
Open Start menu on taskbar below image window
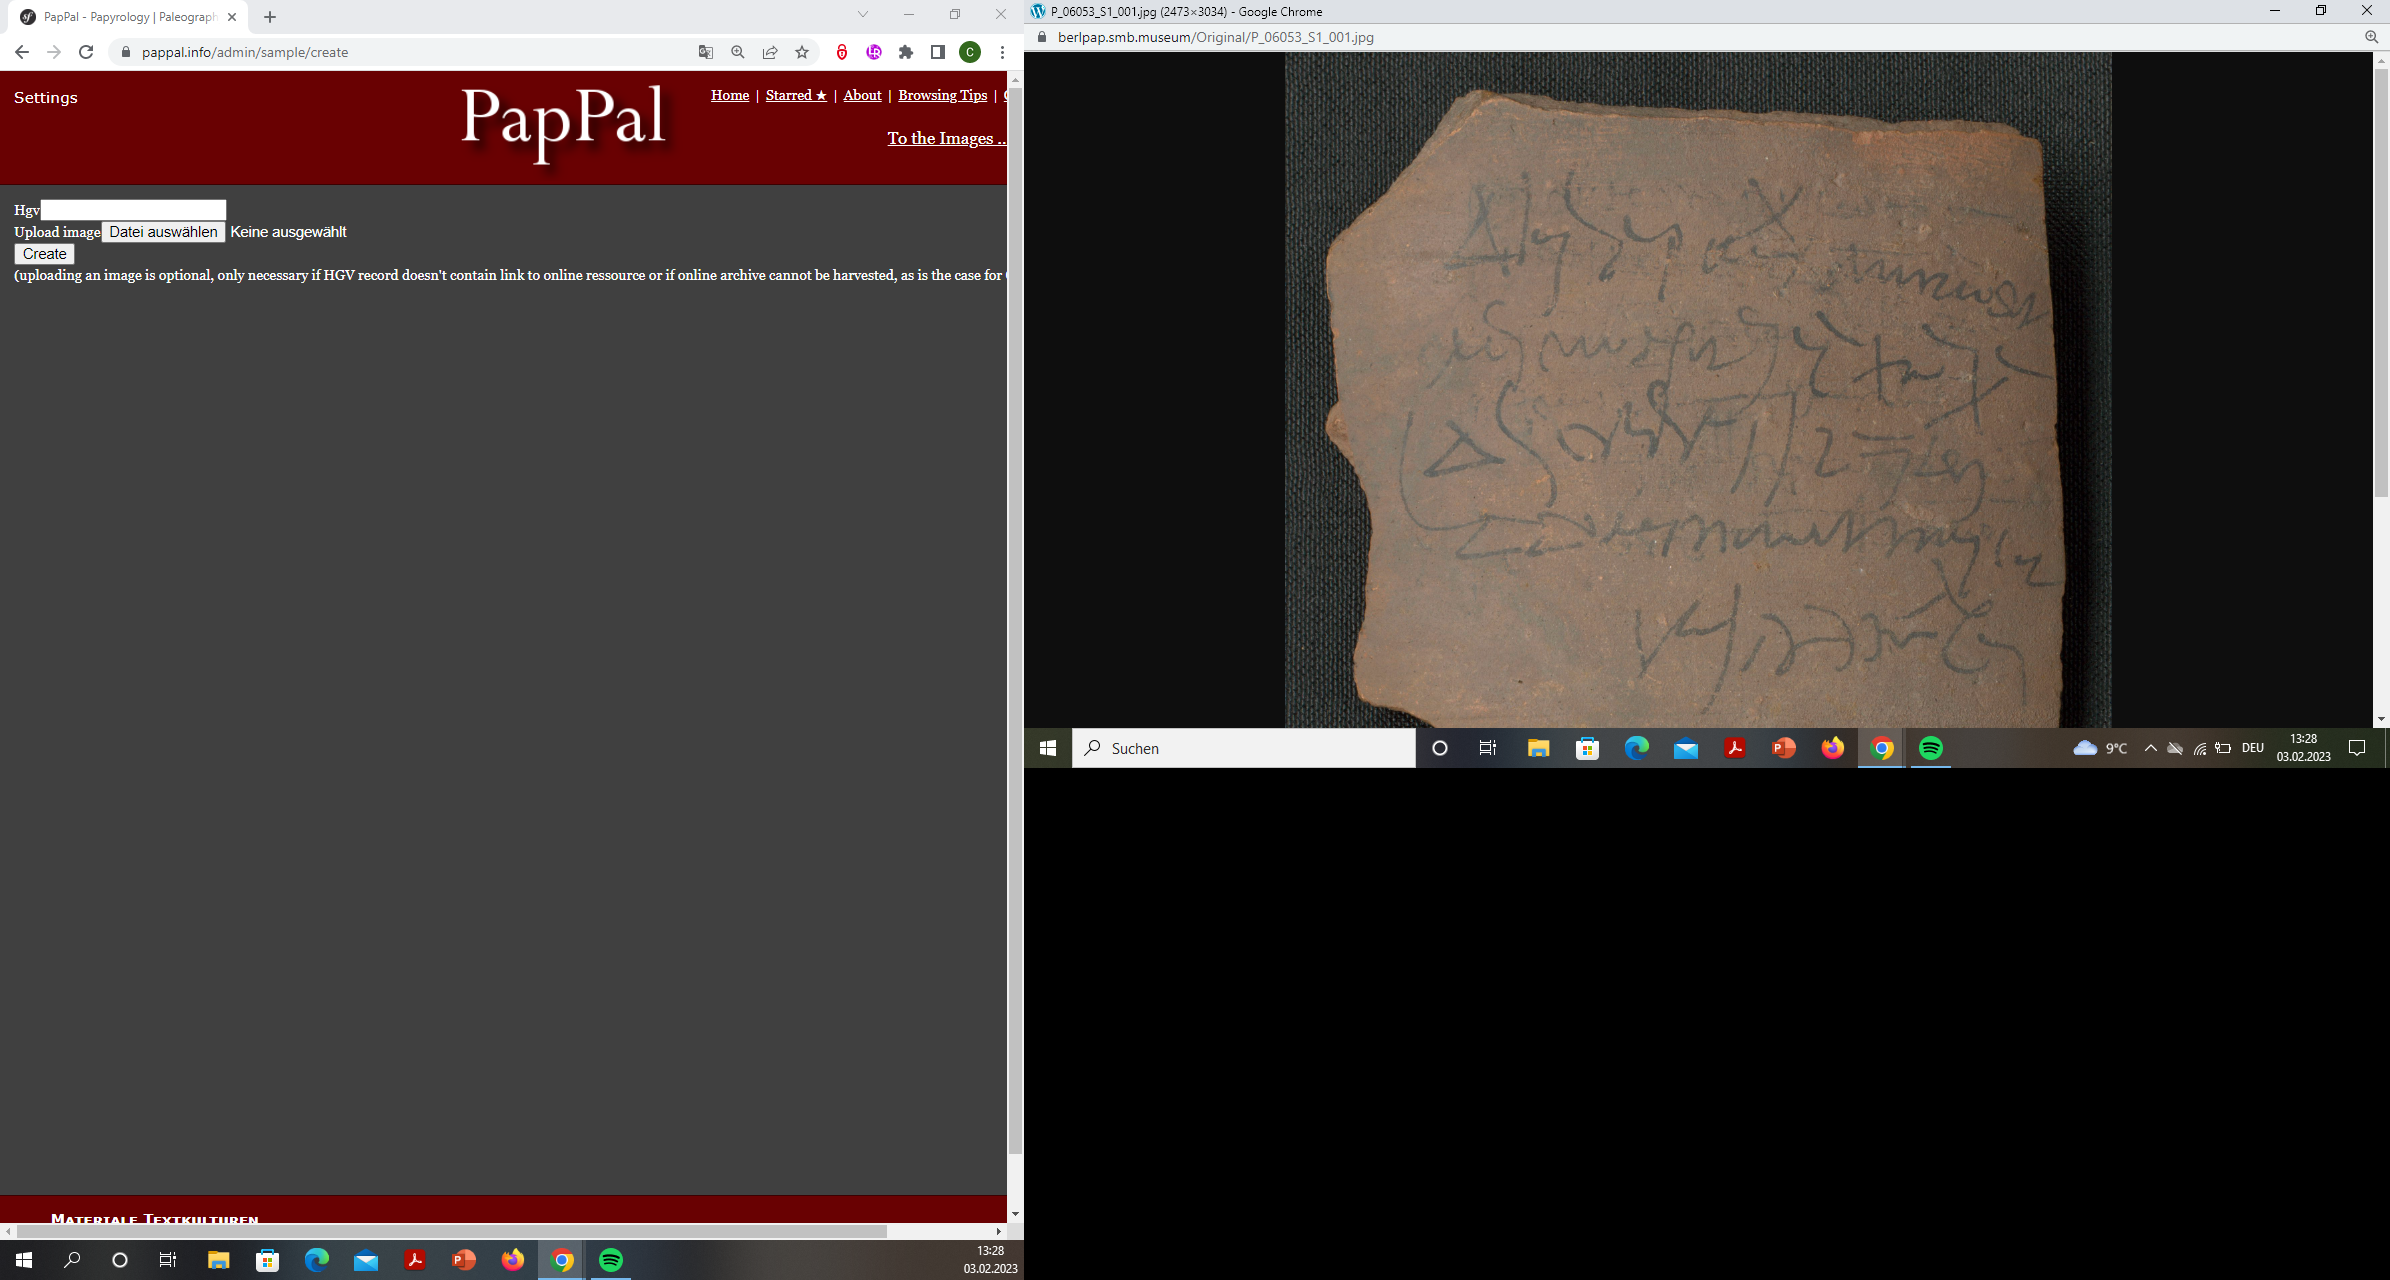tap(1048, 748)
